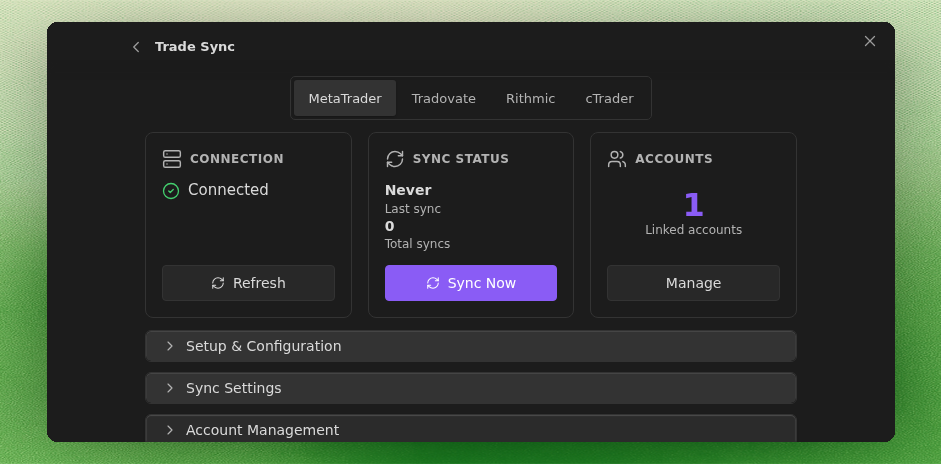Close the Trade Sync dialog
This screenshot has width=941, height=464.
pos(870,41)
